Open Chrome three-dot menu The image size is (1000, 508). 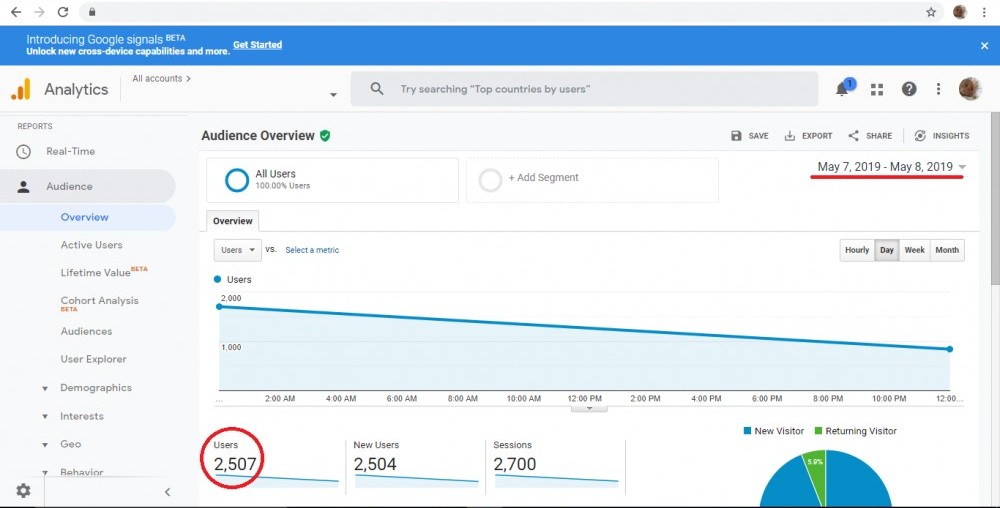click(x=984, y=12)
